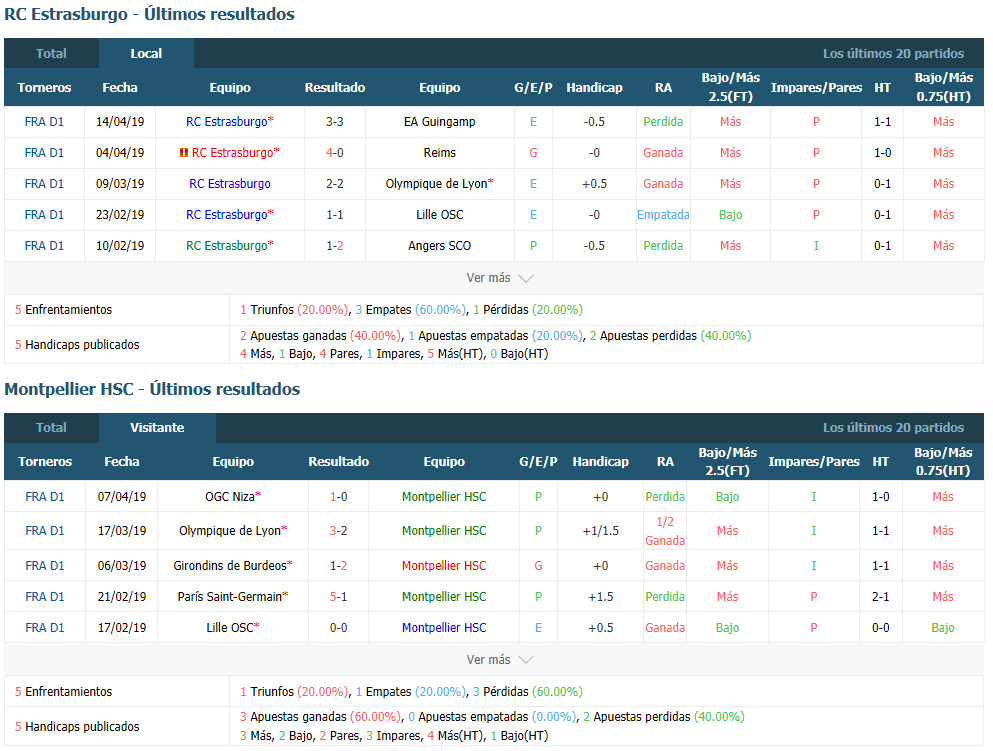Click 5 Handicaps publicados under Montpellier table
The image size is (993, 751).
pyautogui.click(x=77, y=726)
